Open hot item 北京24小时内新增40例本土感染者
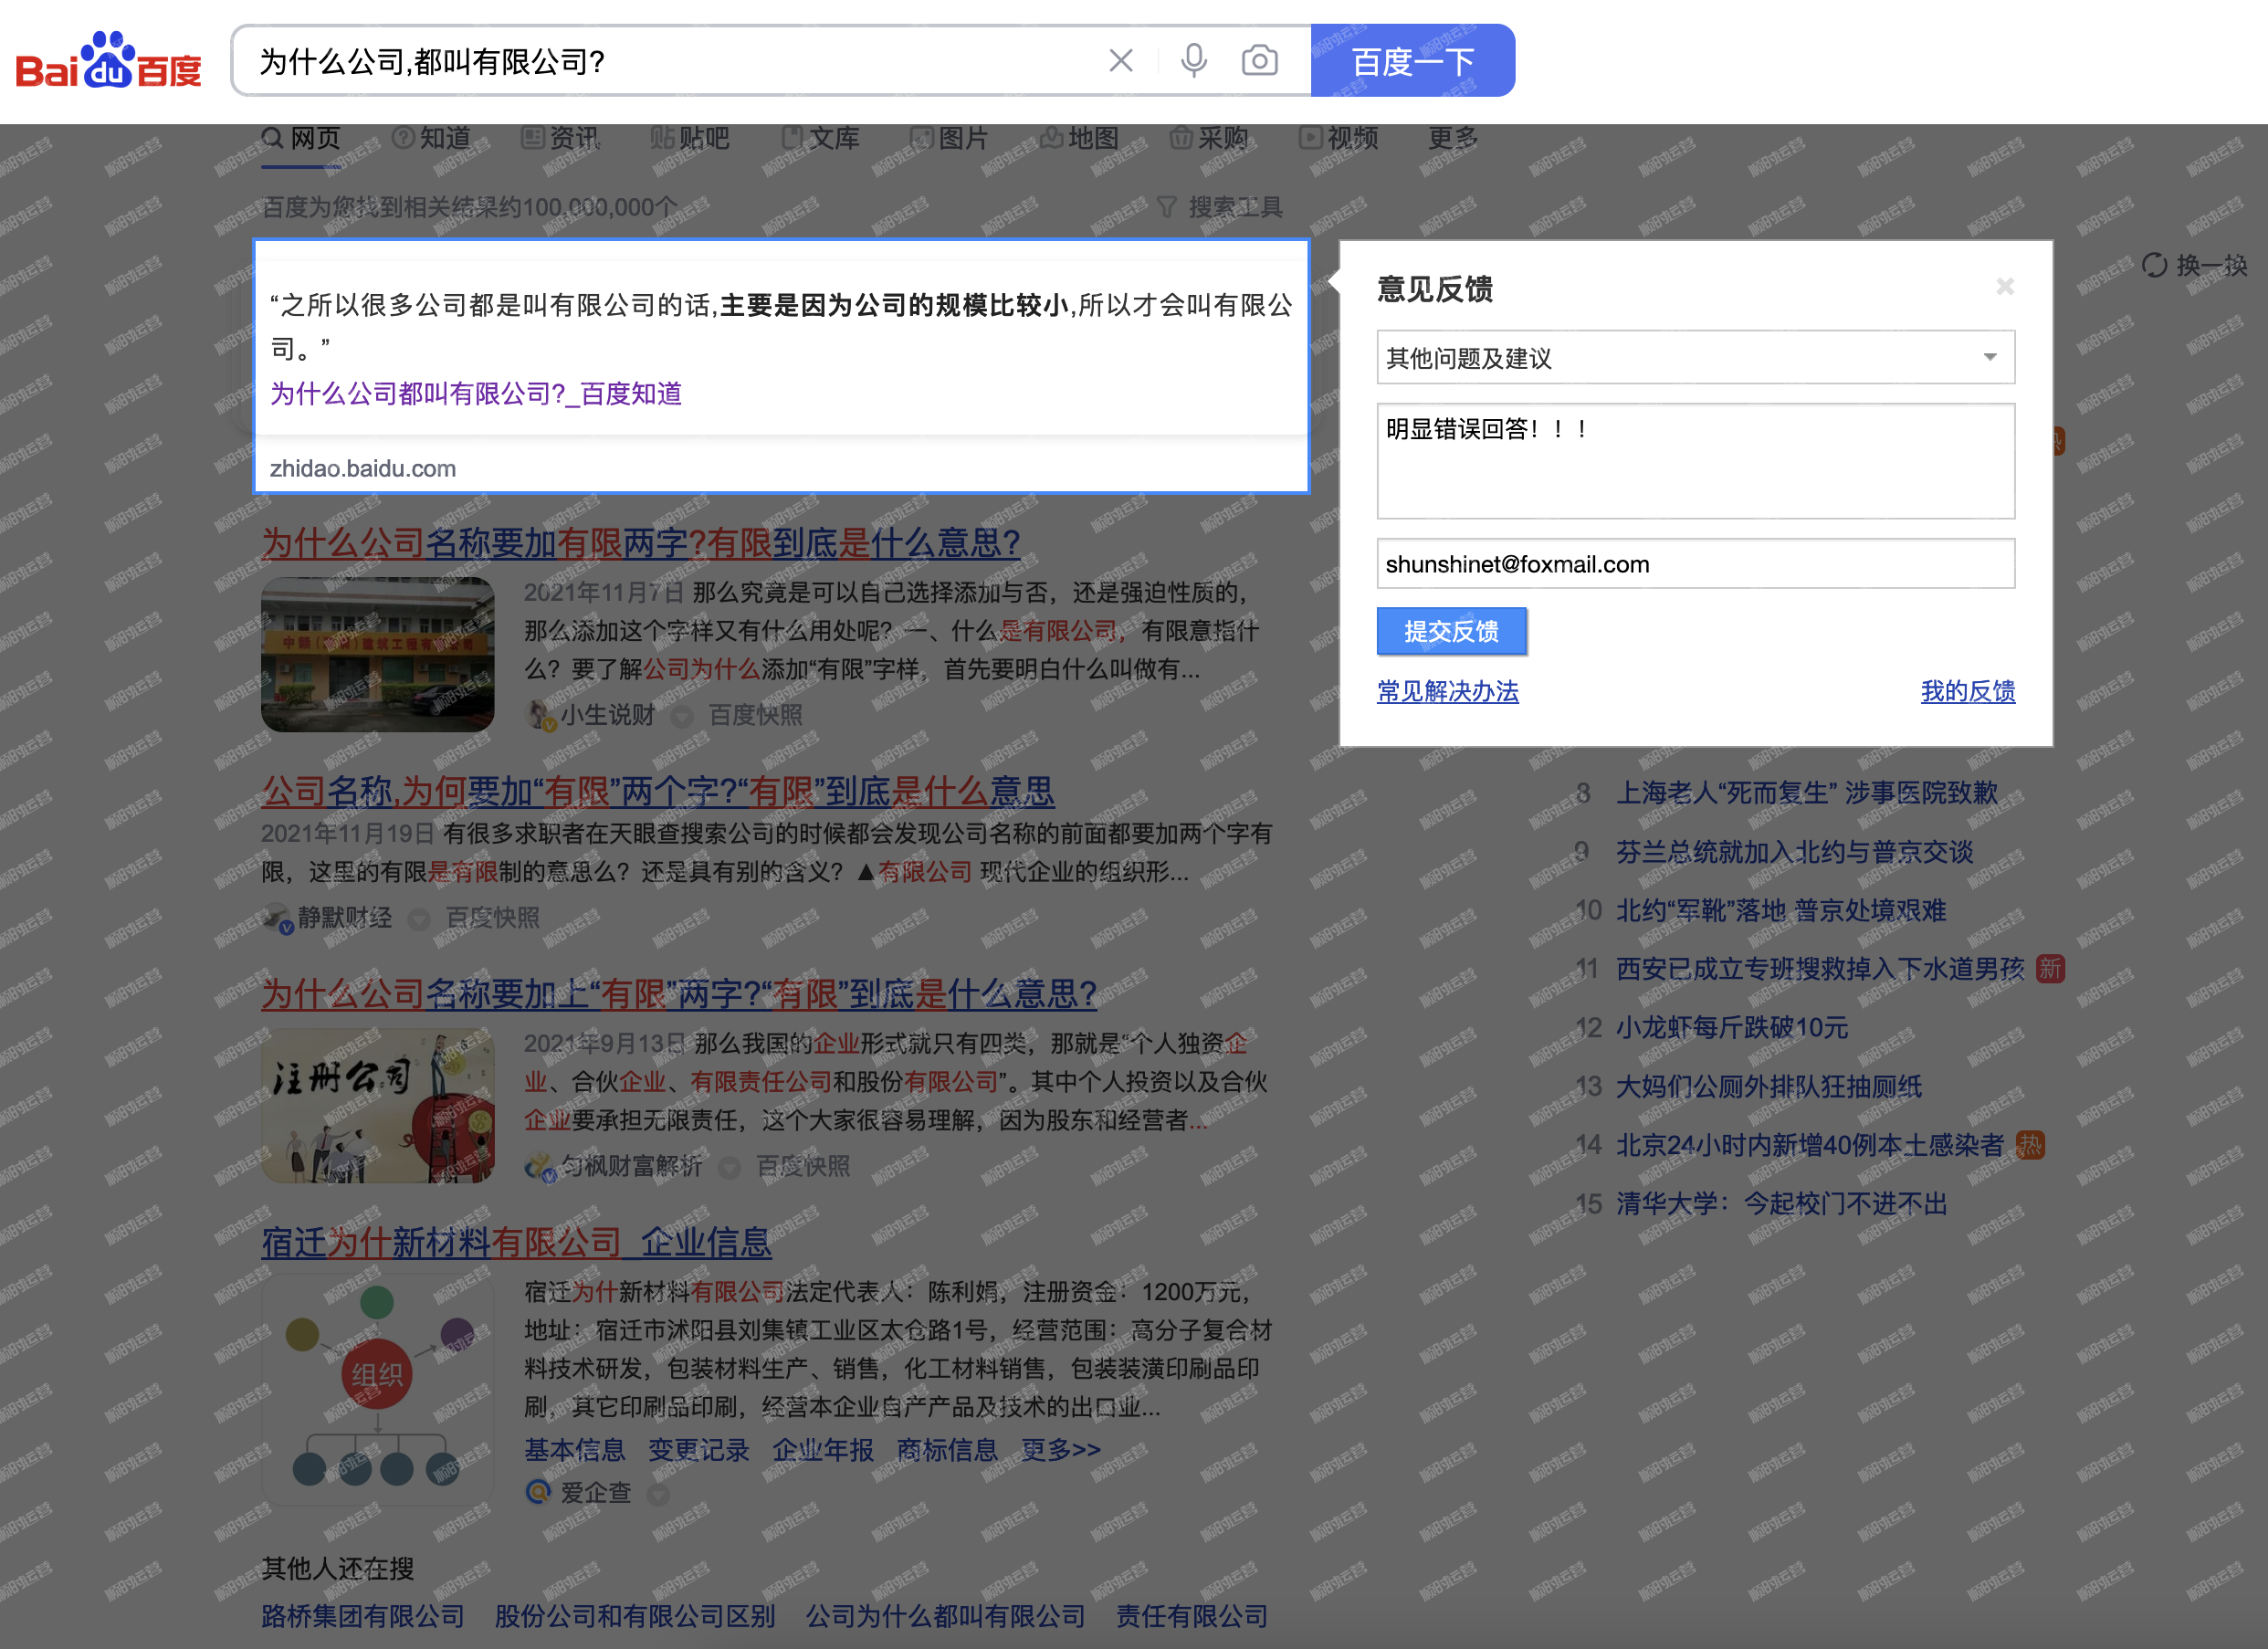Image resolution: width=2268 pixels, height=1649 pixels. (x=1810, y=1145)
